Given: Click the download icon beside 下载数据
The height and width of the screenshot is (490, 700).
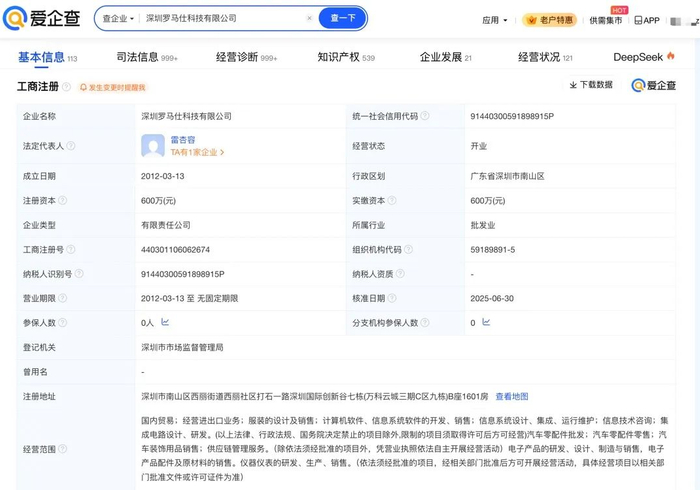Looking at the screenshot, I should tap(573, 85).
